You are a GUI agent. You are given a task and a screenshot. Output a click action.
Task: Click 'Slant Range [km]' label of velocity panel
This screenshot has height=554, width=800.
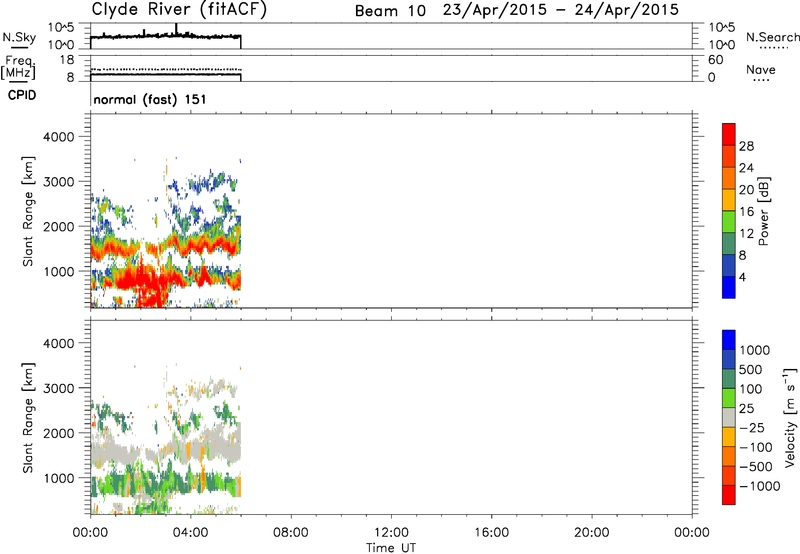(28, 418)
